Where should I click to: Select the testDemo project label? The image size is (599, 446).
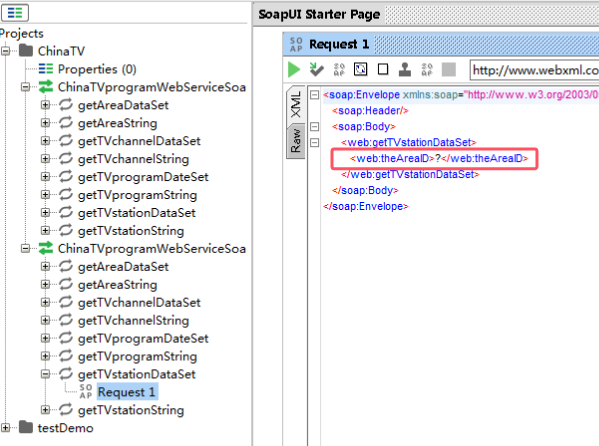65,428
